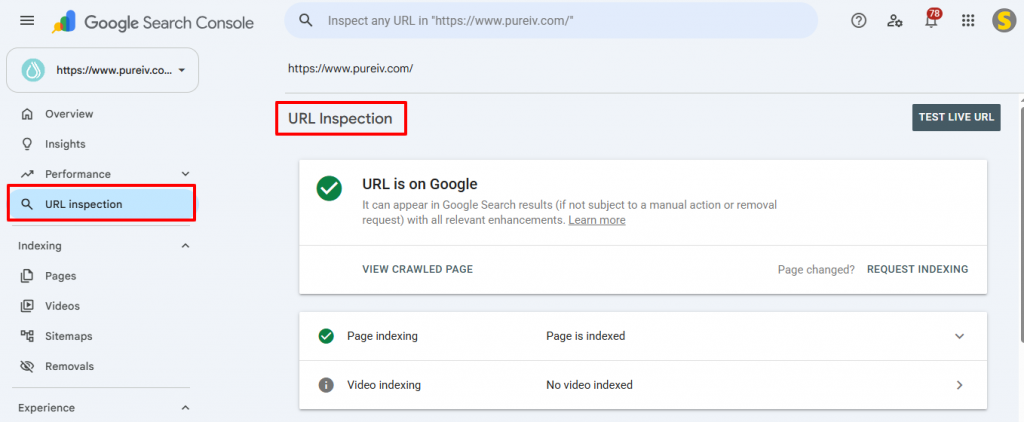Click the Inspect any URL search field
1024x422 pixels.
[x=551, y=20]
